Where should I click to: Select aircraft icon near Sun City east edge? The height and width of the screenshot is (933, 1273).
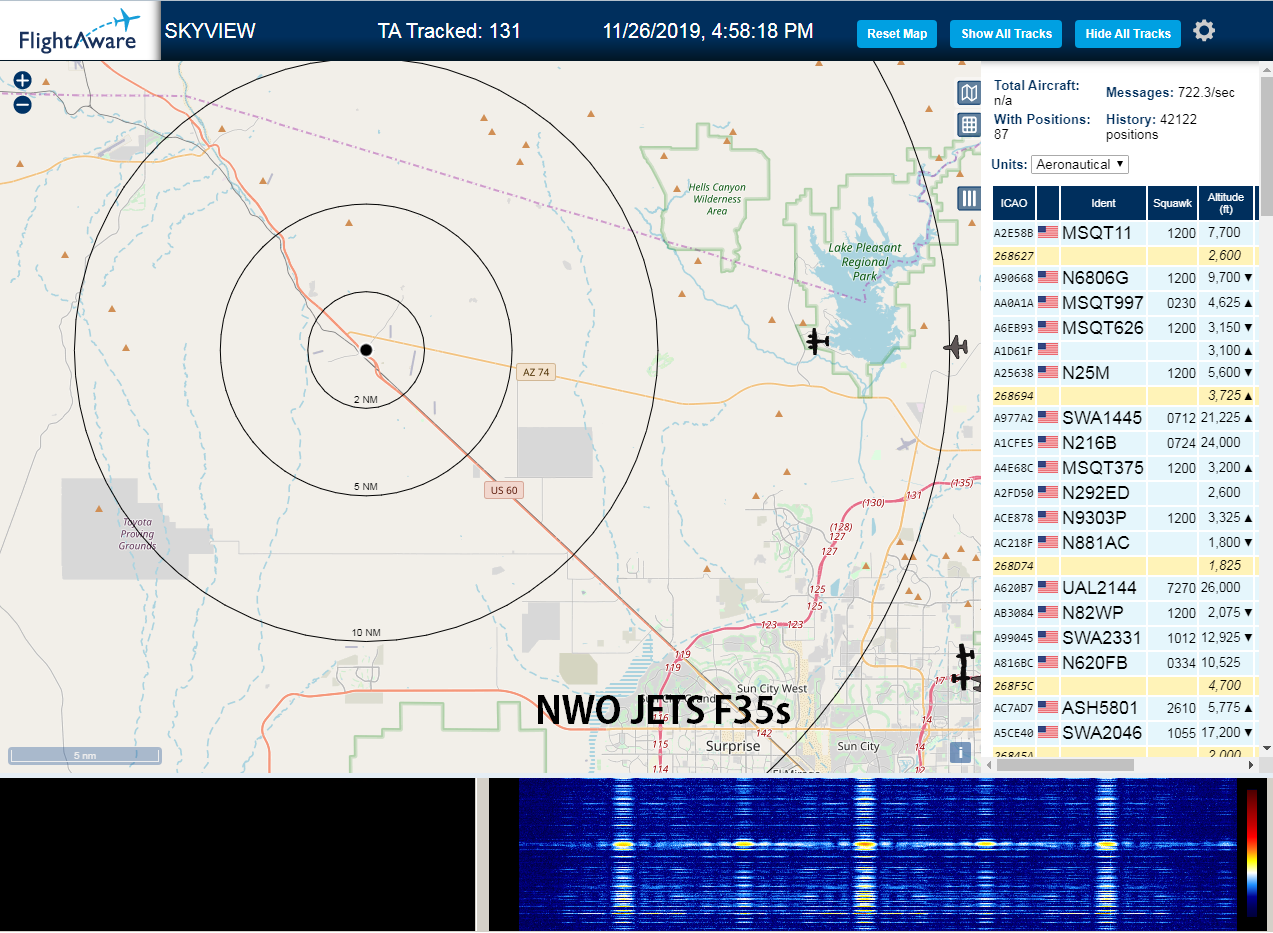coord(964,667)
